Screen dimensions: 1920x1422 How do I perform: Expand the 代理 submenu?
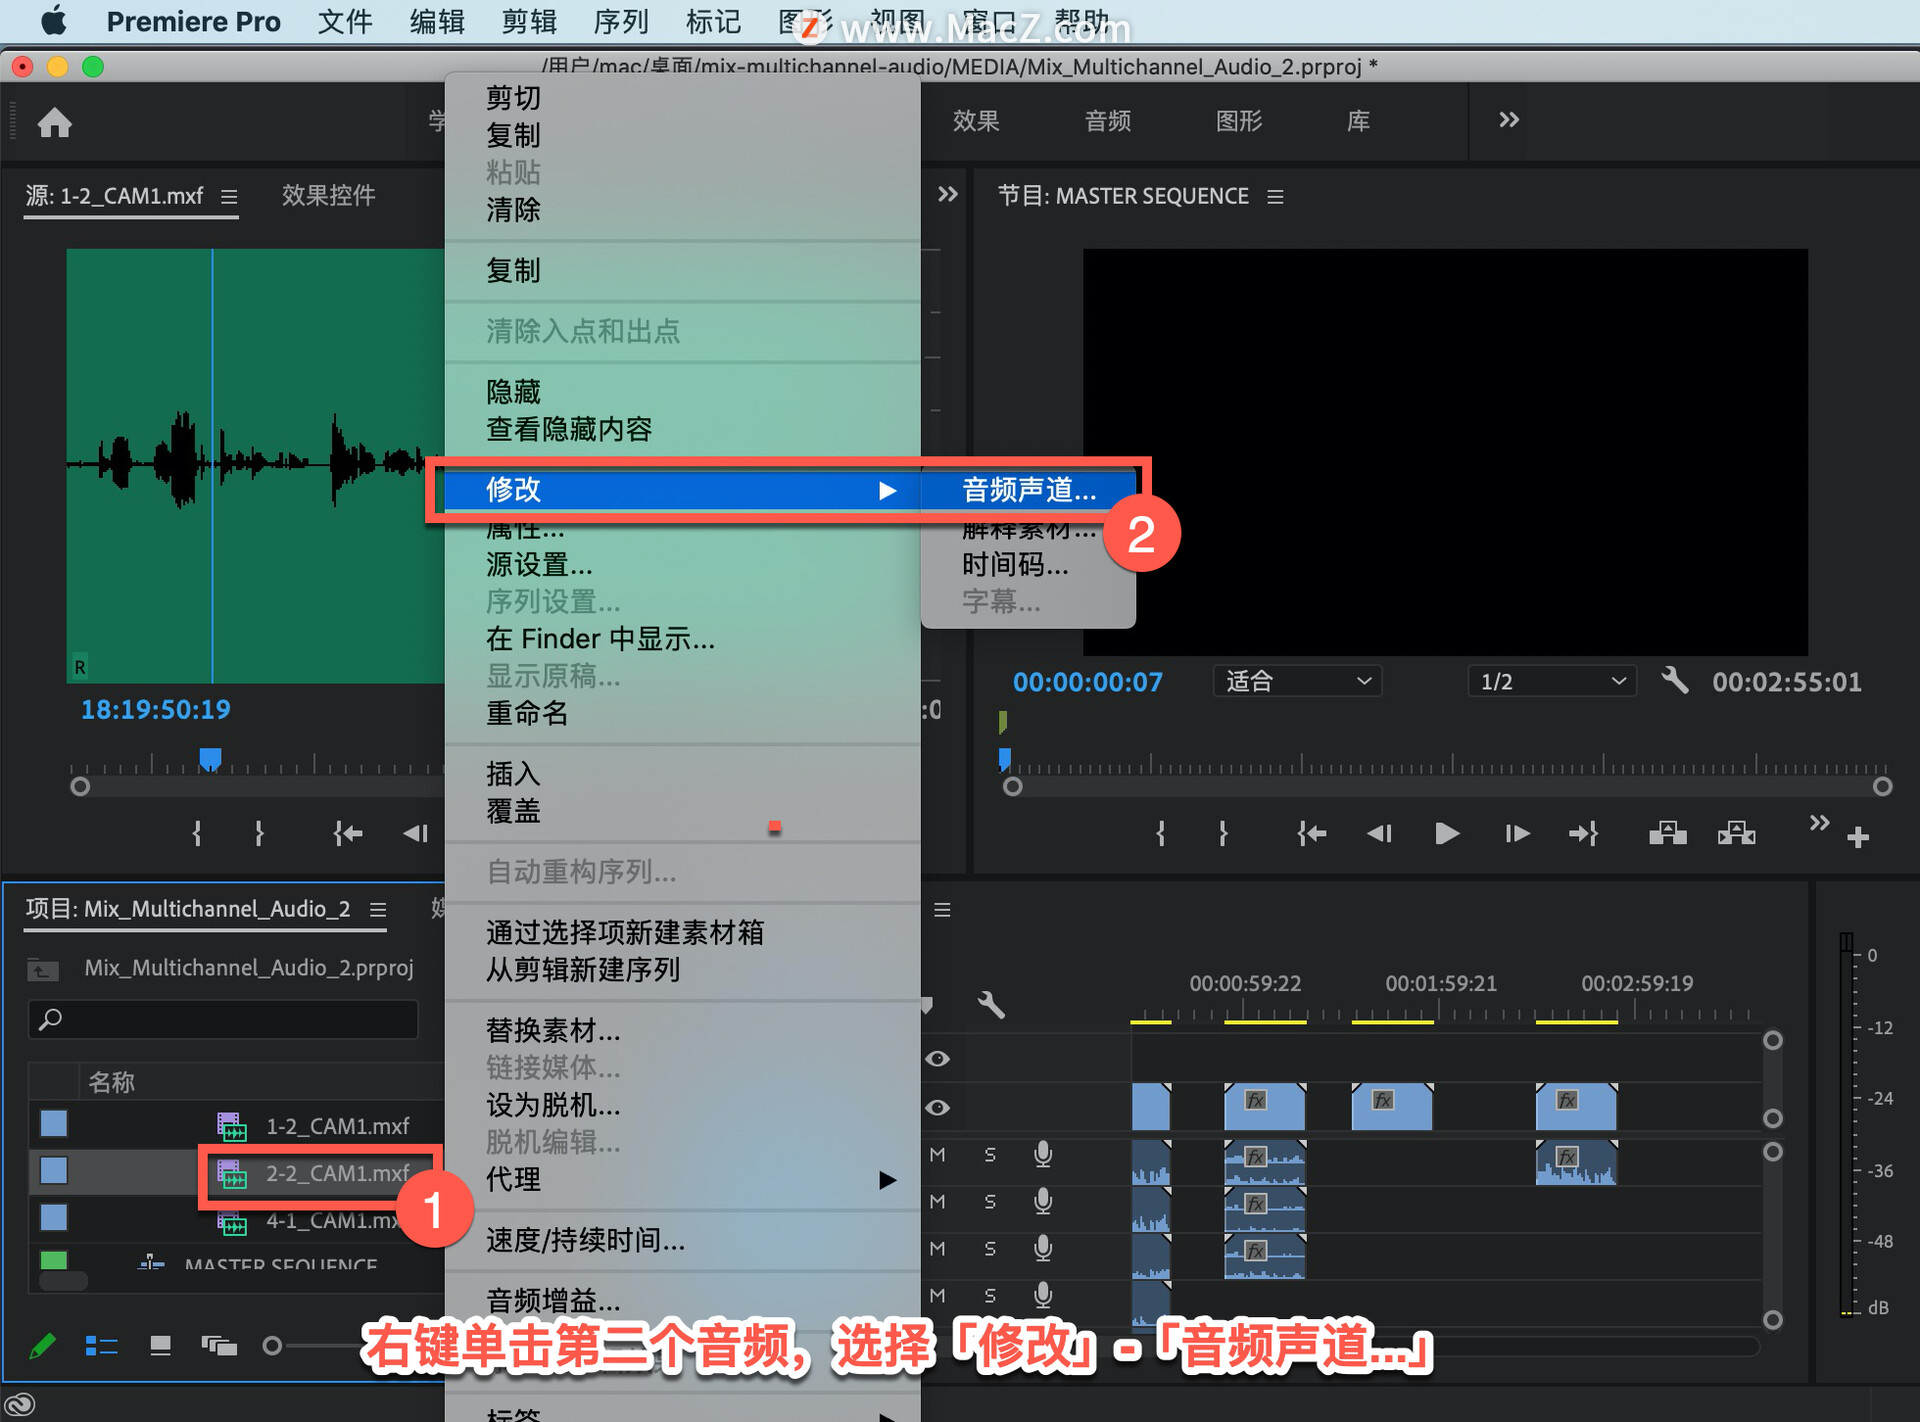pyautogui.click(x=683, y=1179)
